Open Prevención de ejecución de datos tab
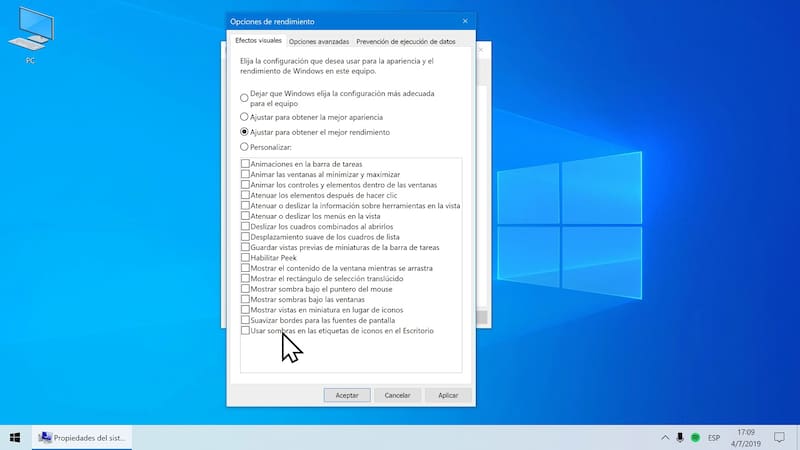800x450 pixels. (406, 41)
